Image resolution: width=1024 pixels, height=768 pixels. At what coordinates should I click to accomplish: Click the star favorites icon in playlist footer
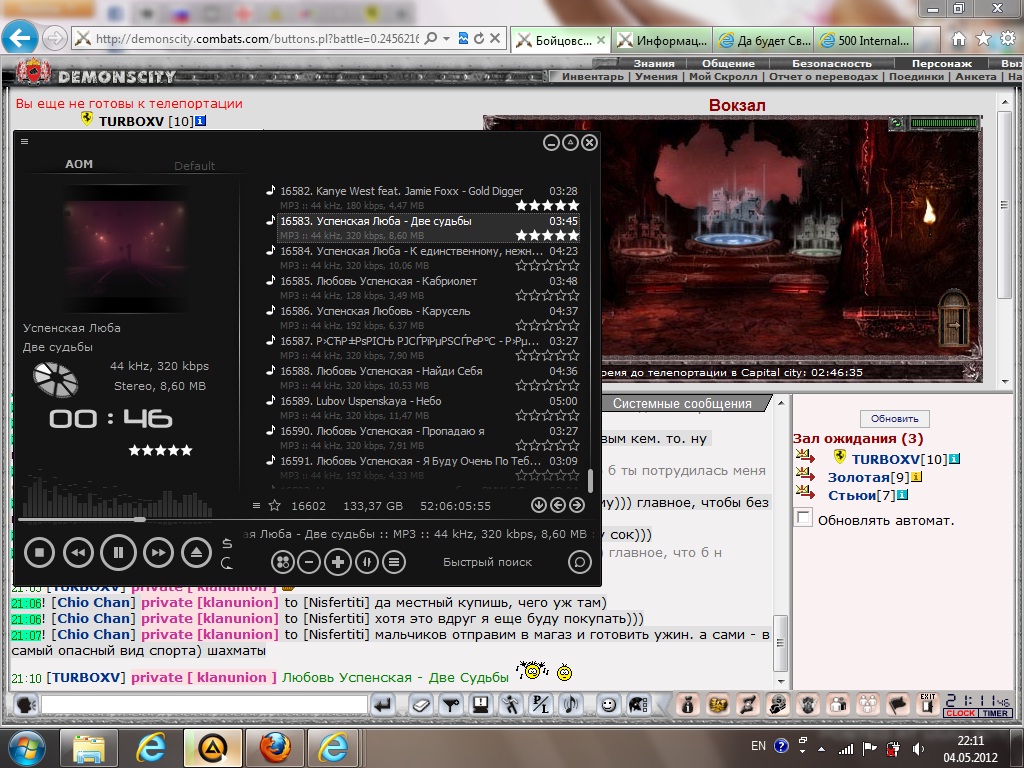275,505
